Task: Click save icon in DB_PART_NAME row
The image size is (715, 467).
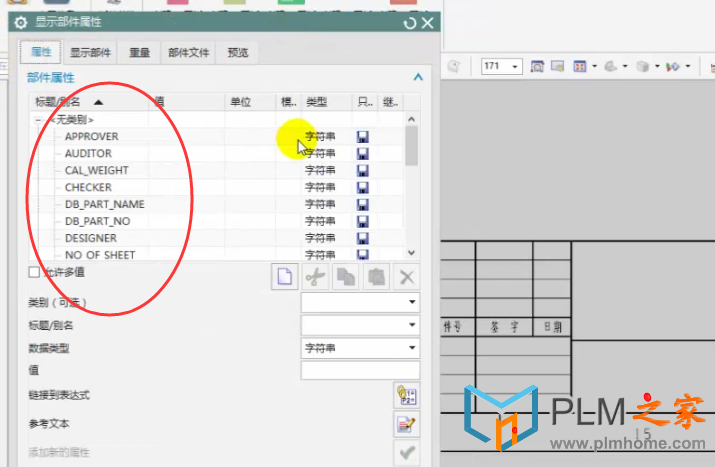Action: [363, 204]
